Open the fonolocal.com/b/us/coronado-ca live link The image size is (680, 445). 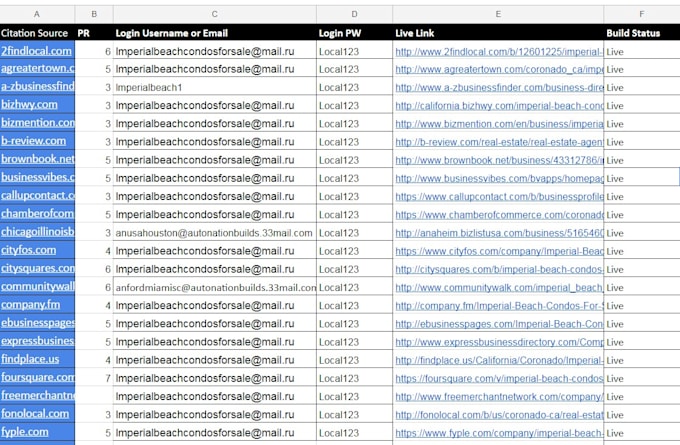499,416
